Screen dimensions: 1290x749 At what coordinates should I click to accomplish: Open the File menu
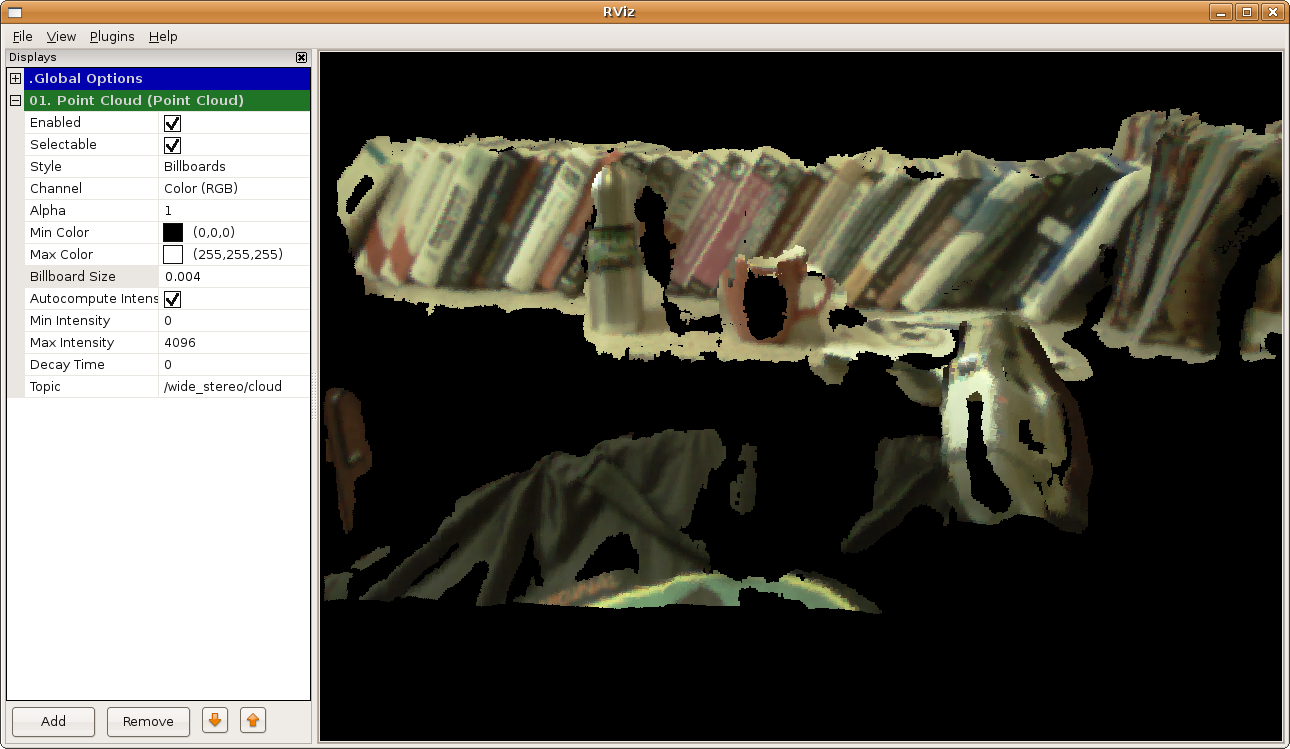click(x=22, y=36)
